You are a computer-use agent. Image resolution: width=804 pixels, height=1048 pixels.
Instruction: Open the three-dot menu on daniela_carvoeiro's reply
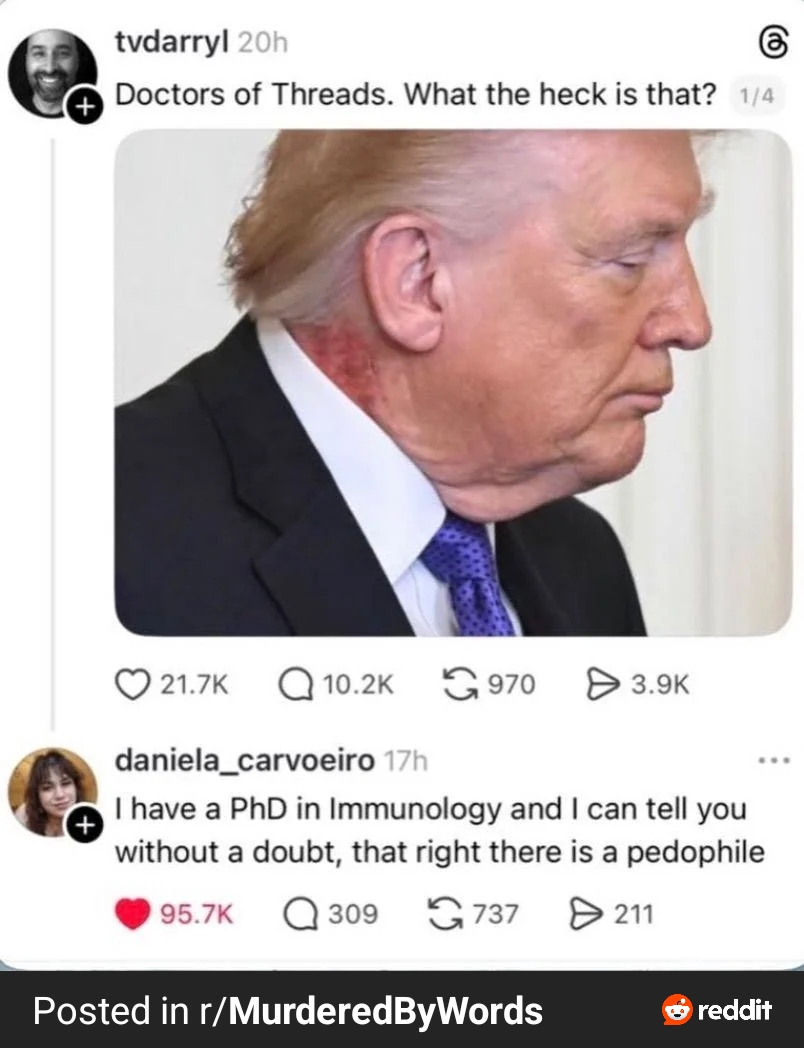point(774,761)
